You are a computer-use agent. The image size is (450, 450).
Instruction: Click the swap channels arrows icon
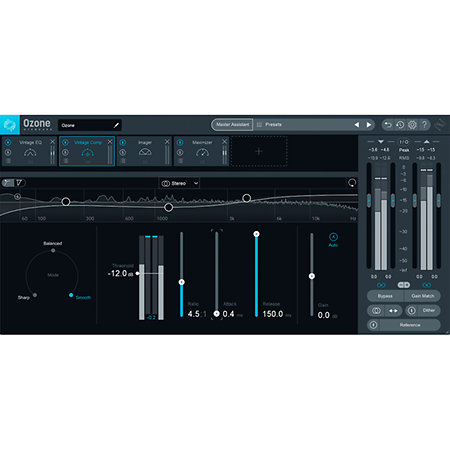pos(393,311)
